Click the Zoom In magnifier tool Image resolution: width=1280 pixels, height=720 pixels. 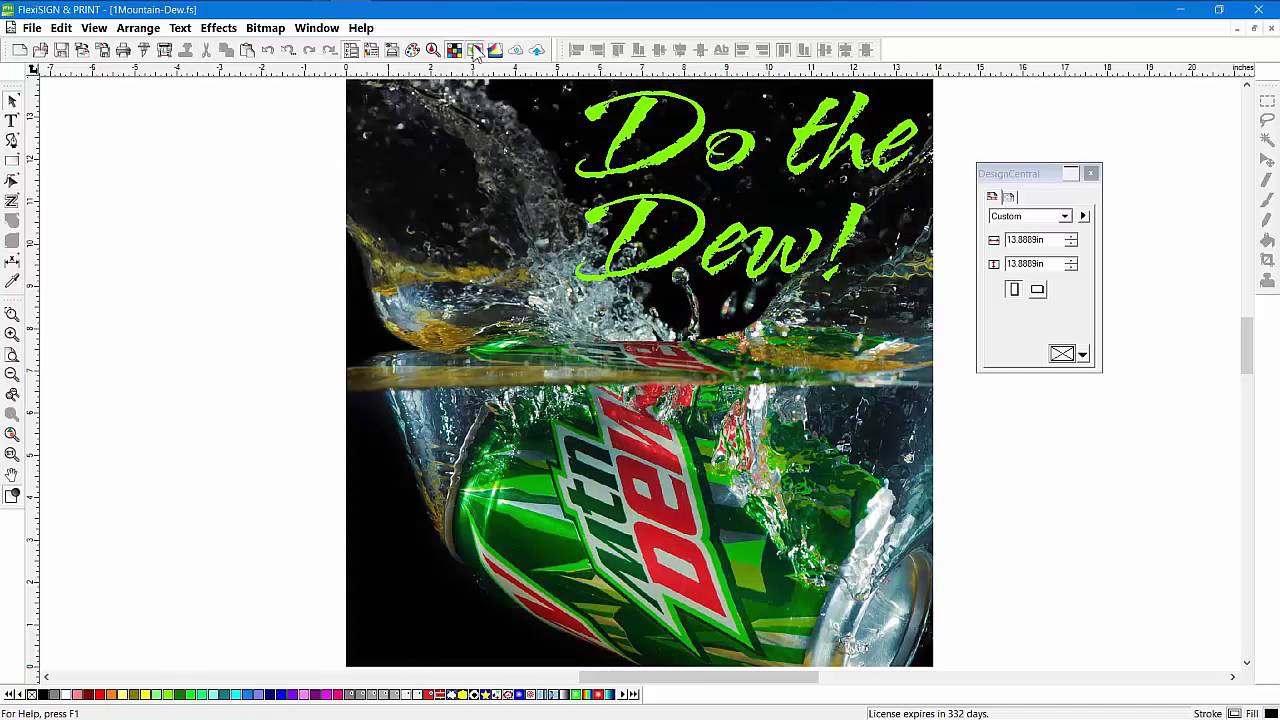[12, 334]
